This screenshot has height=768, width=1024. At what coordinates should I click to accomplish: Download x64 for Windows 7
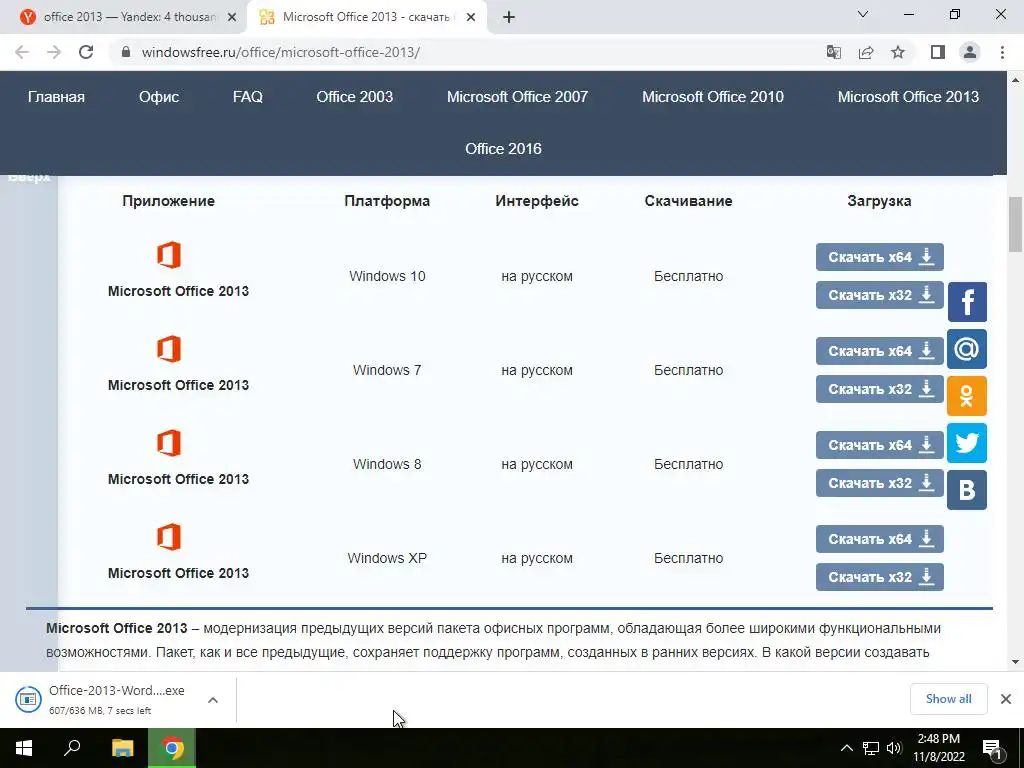point(880,351)
